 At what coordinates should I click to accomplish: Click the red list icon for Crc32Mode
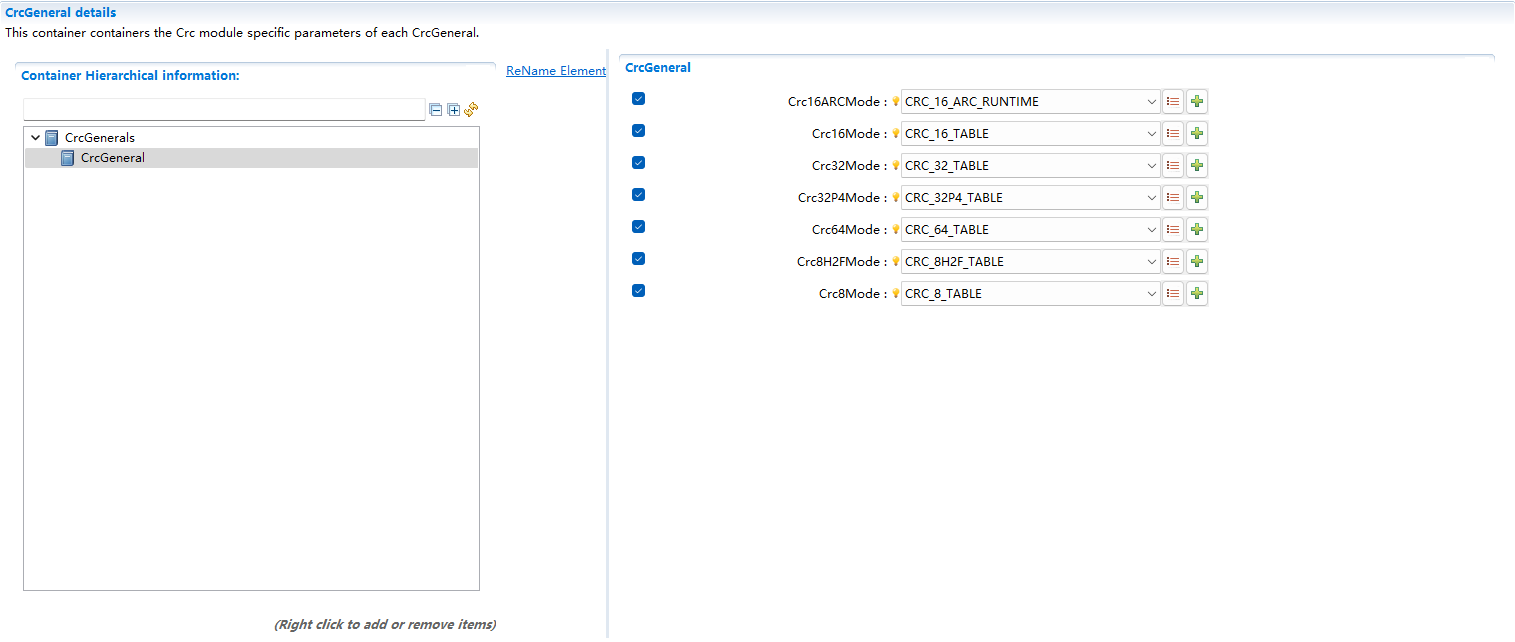point(1173,166)
